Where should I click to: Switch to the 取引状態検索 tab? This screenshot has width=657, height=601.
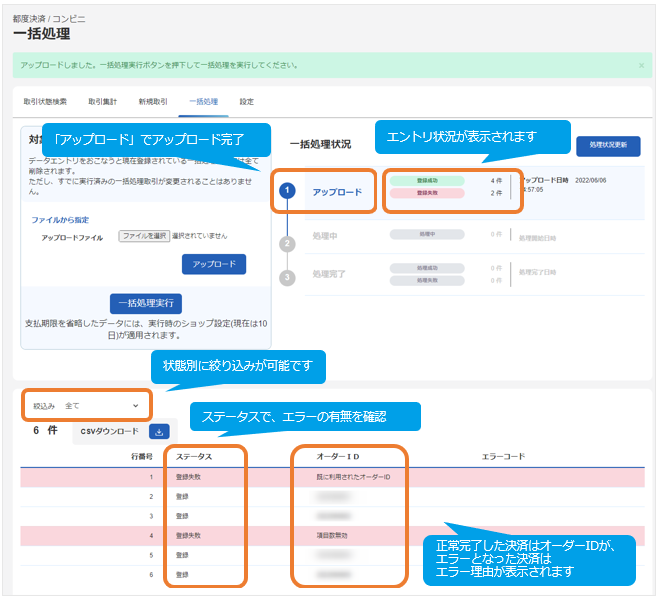[x=45, y=102]
